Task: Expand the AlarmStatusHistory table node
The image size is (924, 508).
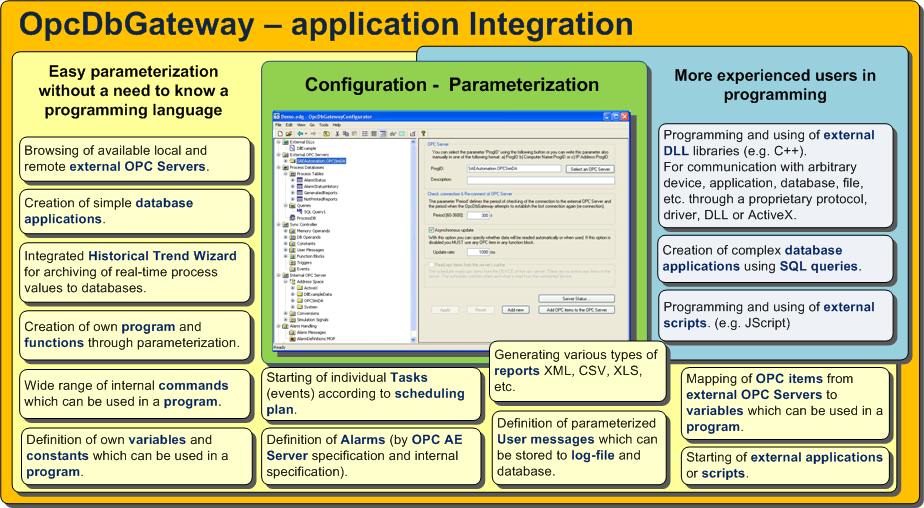Action: [x=292, y=186]
